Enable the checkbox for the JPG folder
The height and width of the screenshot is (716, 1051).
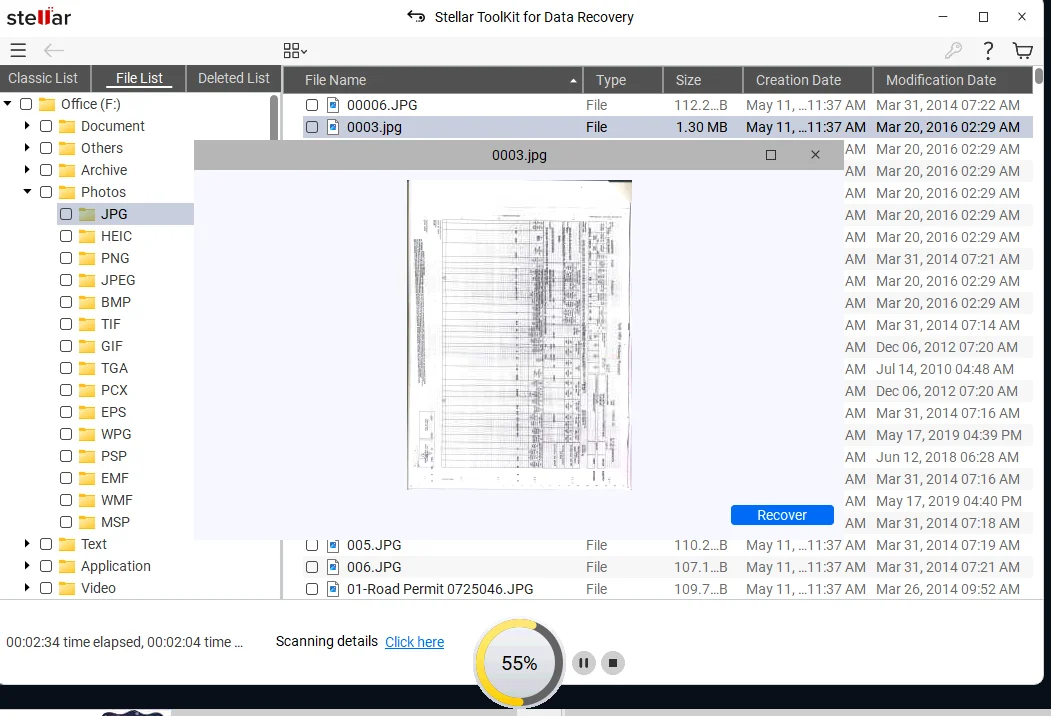click(x=64, y=213)
